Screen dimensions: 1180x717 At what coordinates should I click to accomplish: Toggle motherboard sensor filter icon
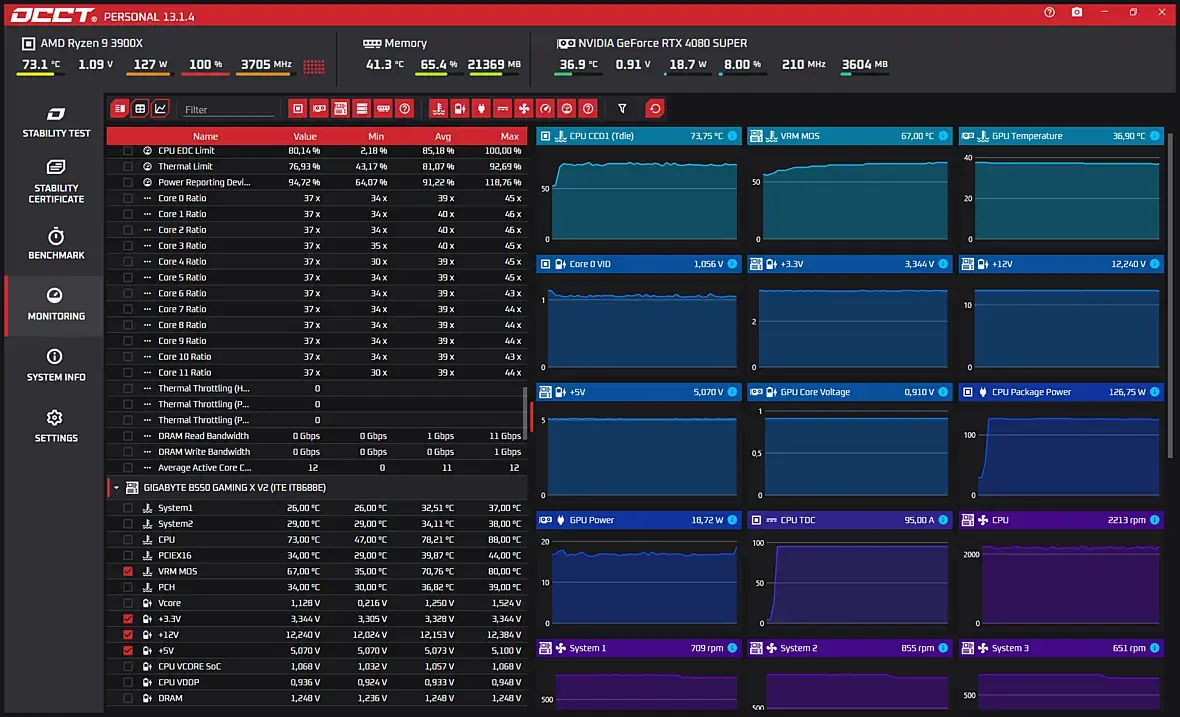coord(340,108)
